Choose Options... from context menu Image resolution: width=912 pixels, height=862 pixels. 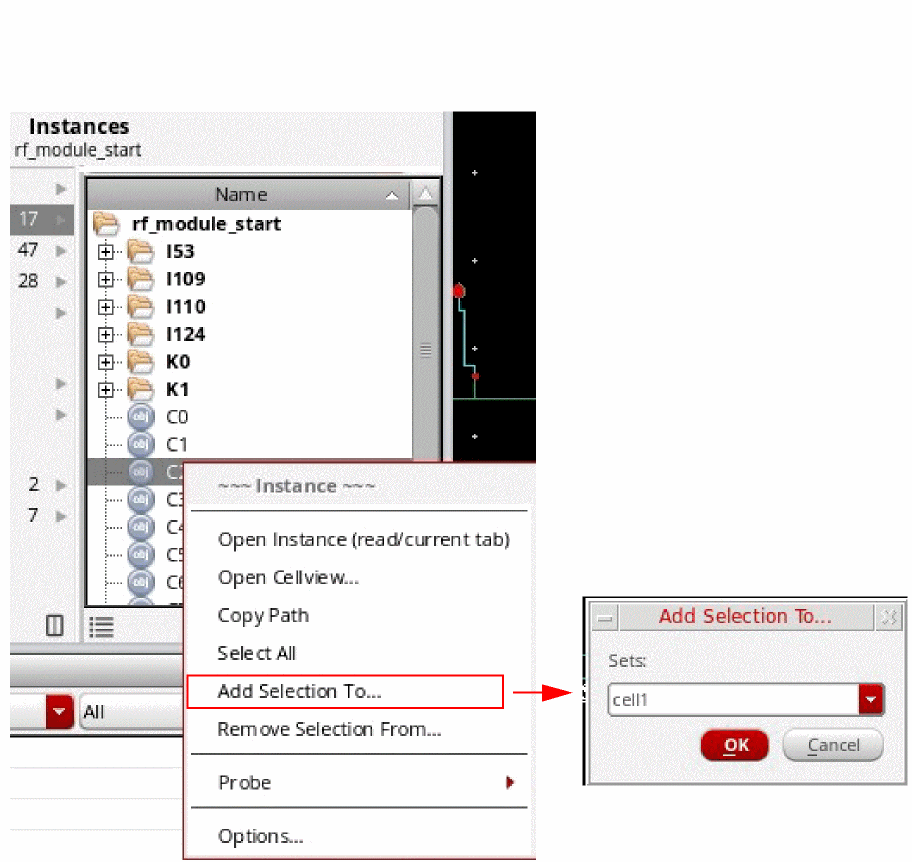point(261,836)
